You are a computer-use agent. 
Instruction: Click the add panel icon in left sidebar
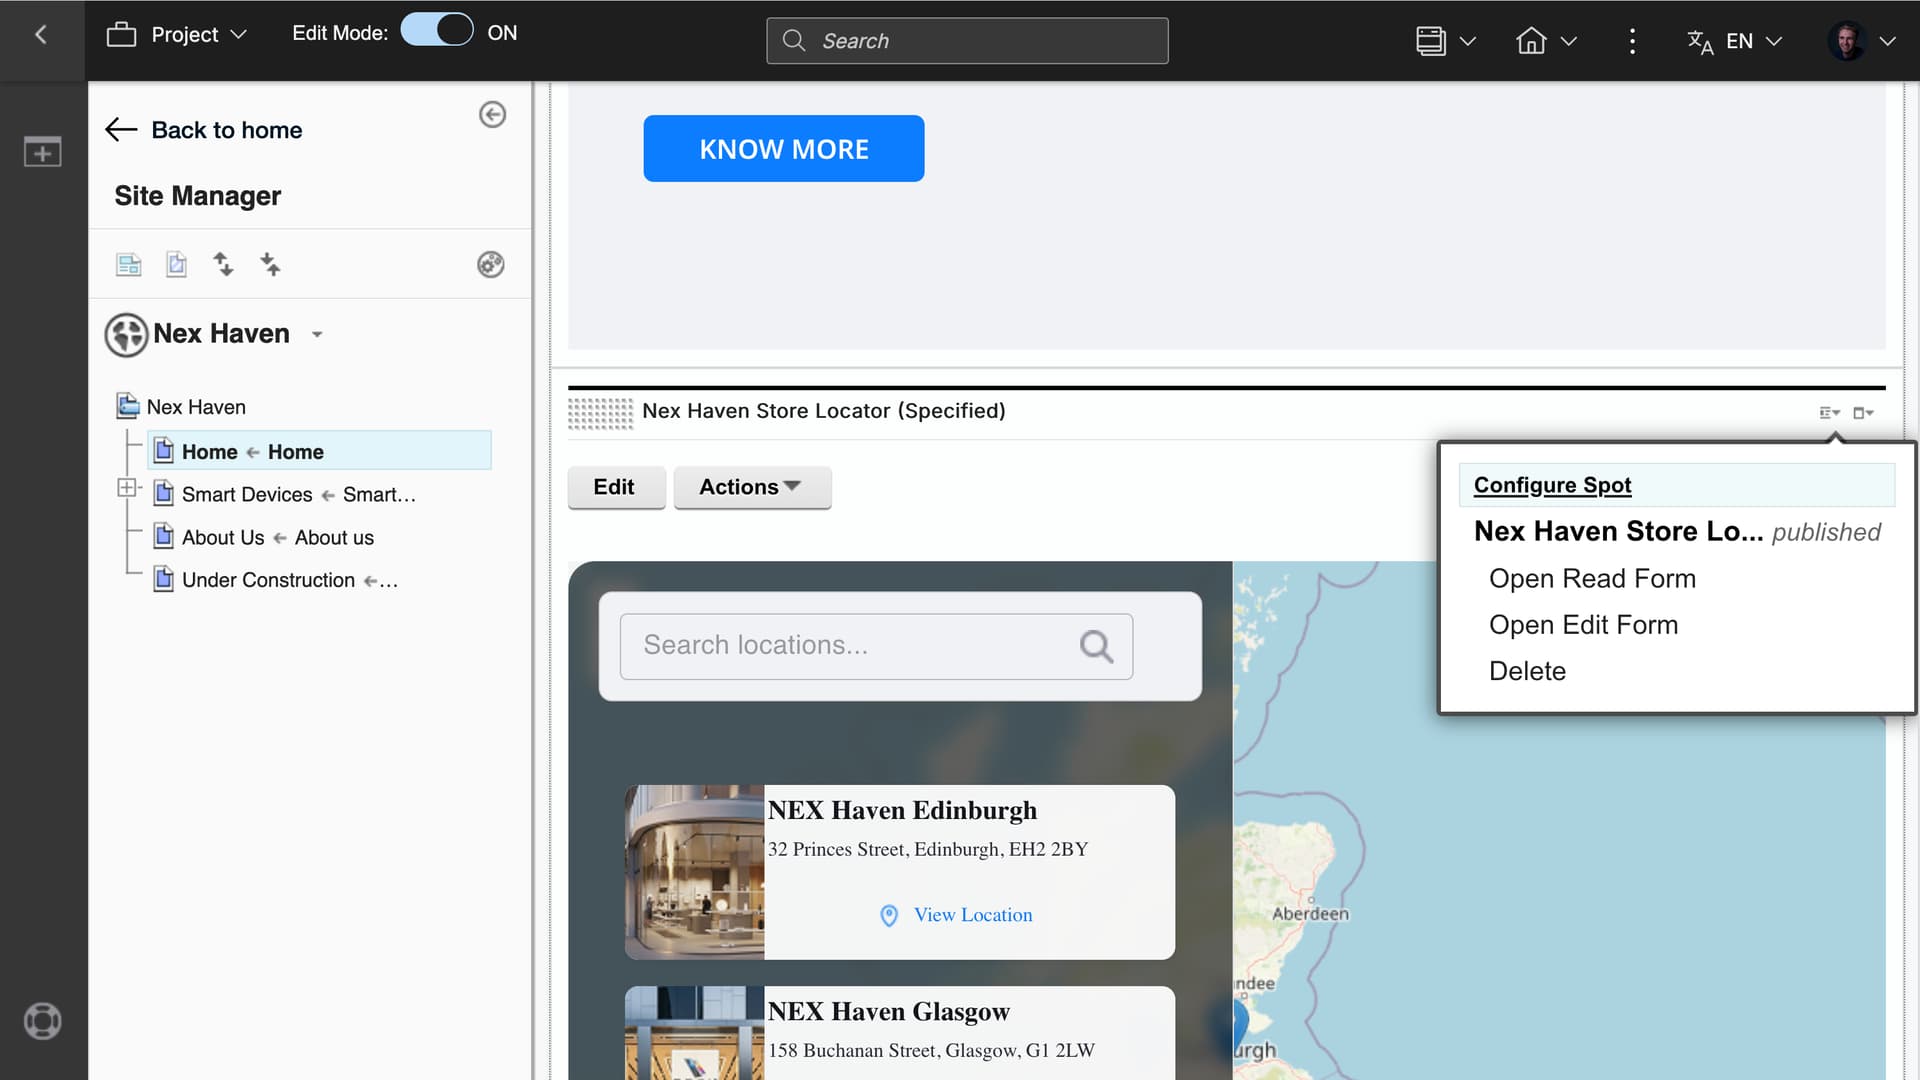(x=42, y=152)
